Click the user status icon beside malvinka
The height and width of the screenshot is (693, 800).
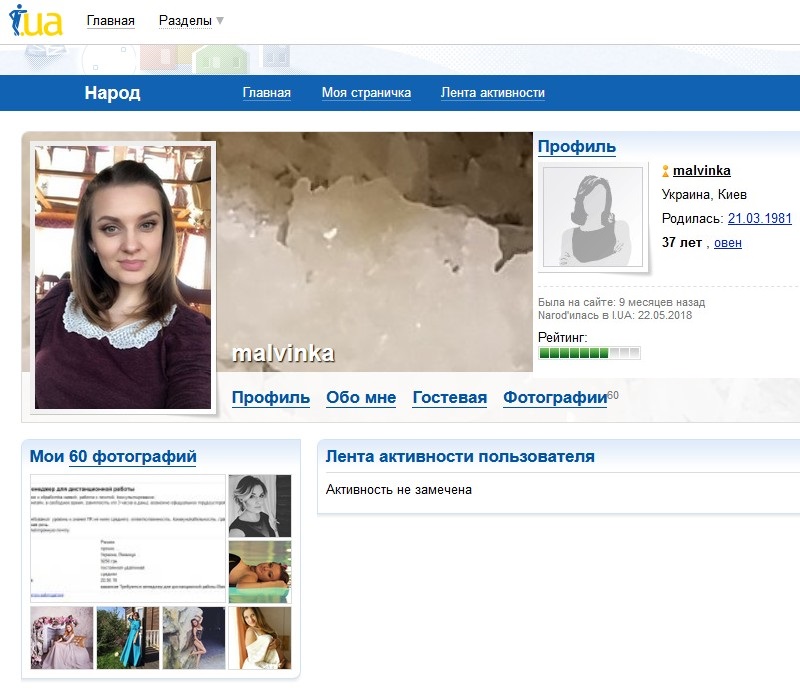666,172
